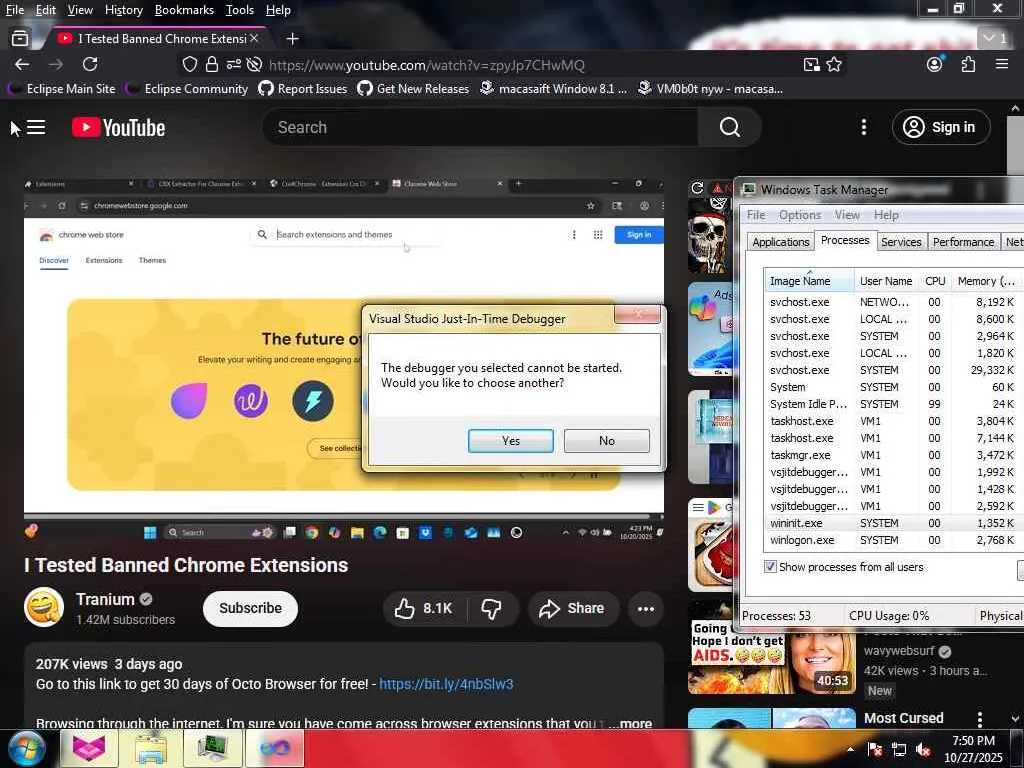Click No in Just-In-Time Debugger dialog

tap(607, 441)
